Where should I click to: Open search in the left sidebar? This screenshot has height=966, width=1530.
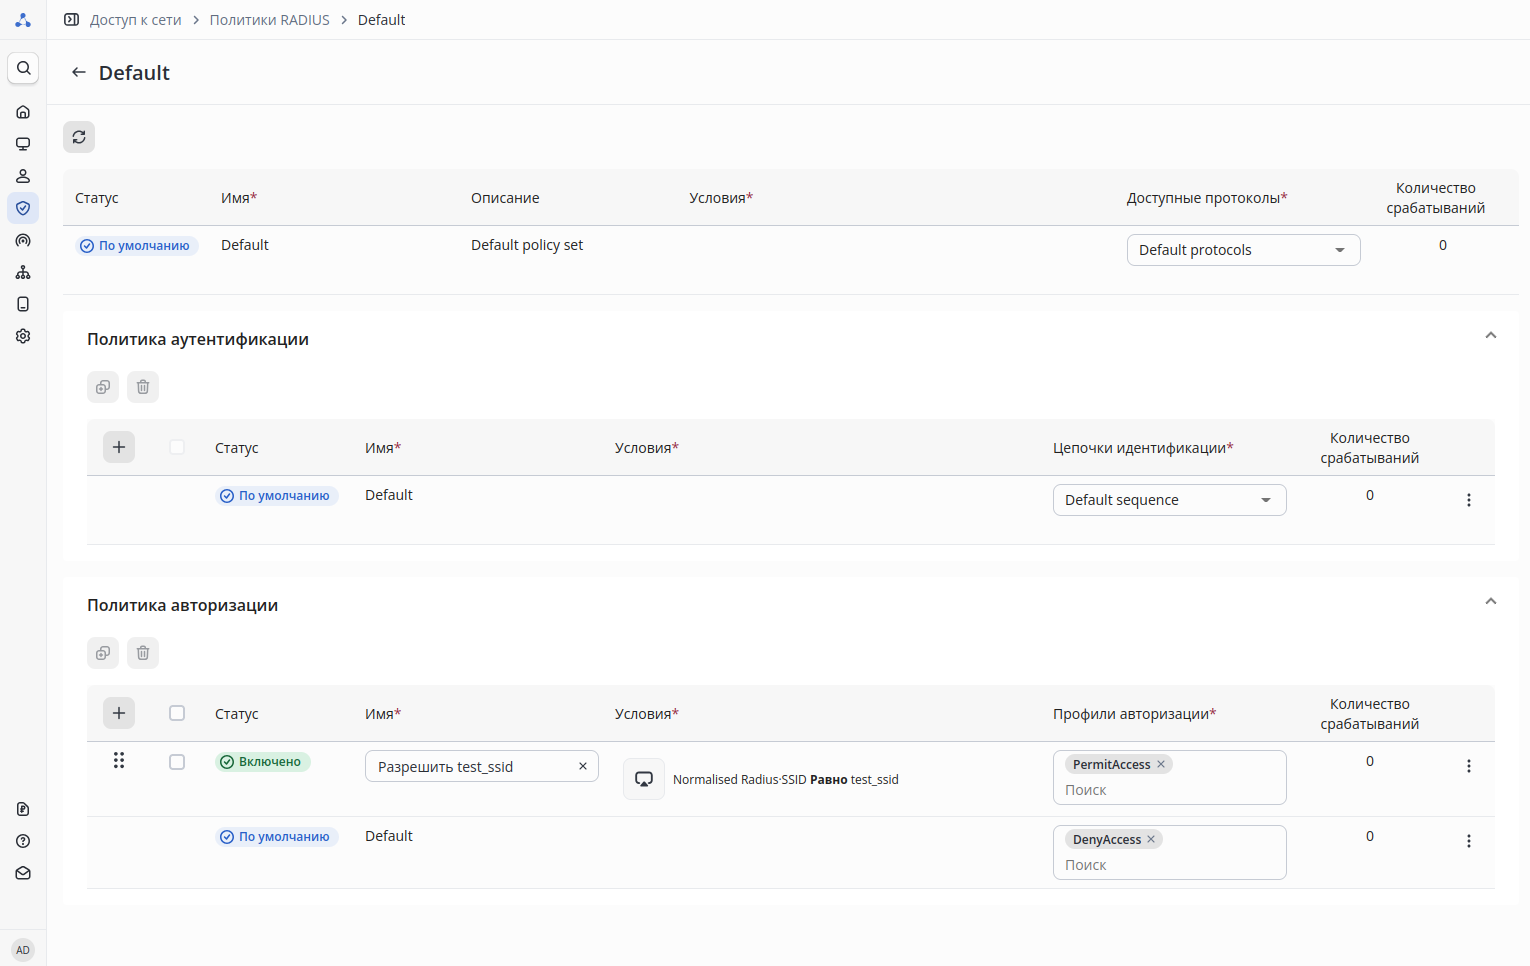[x=23, y=68]
